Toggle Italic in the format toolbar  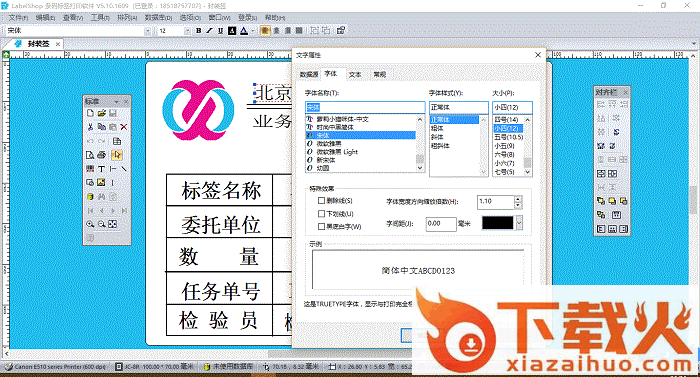coord(209,30)
